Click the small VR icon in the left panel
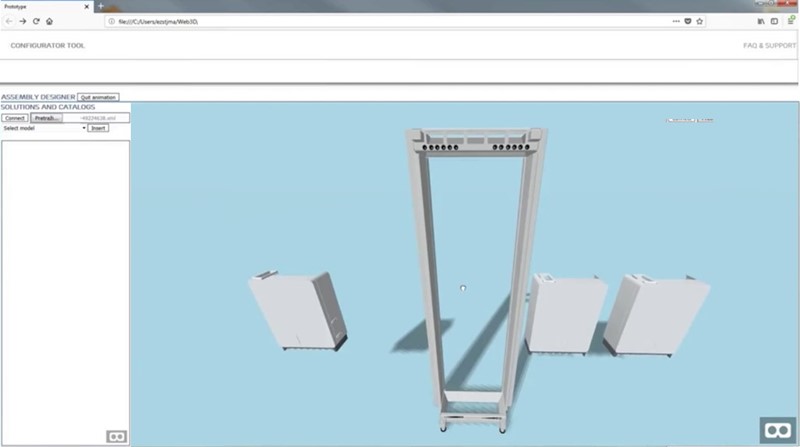800x447 pixels. (116, 436)
